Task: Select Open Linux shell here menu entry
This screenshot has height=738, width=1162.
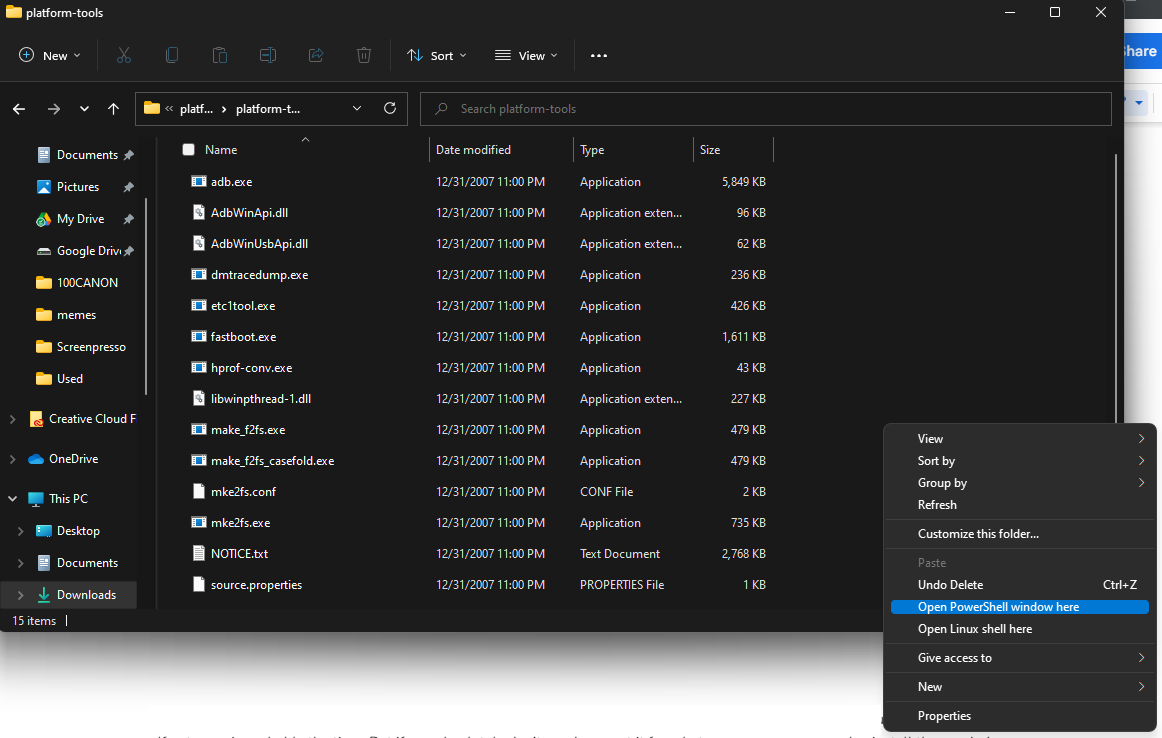Action: 974,629
